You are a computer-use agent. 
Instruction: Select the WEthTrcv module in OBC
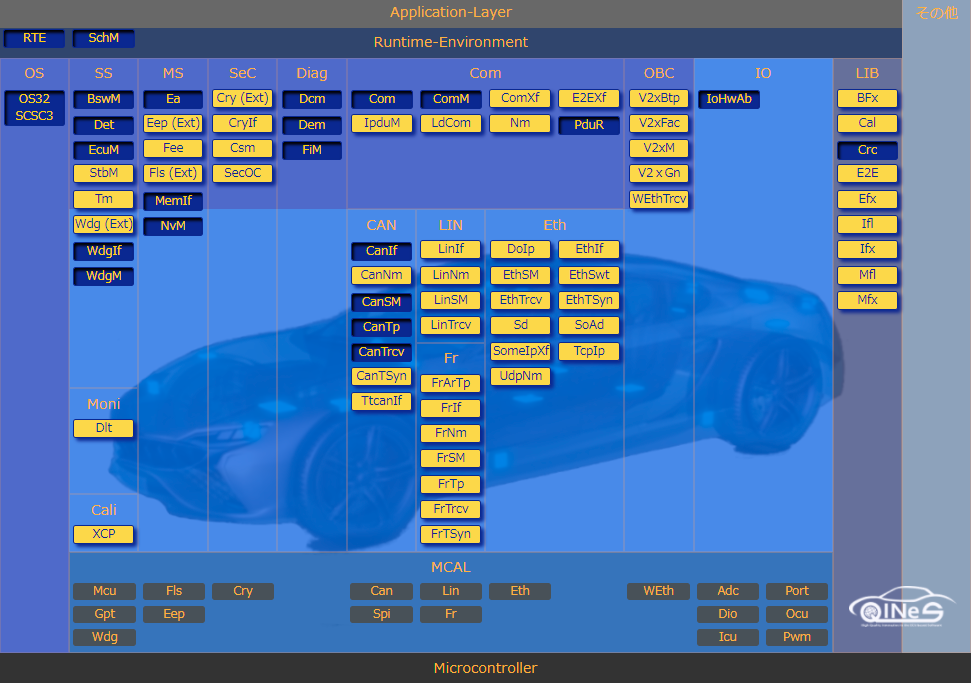coord(659,199)
